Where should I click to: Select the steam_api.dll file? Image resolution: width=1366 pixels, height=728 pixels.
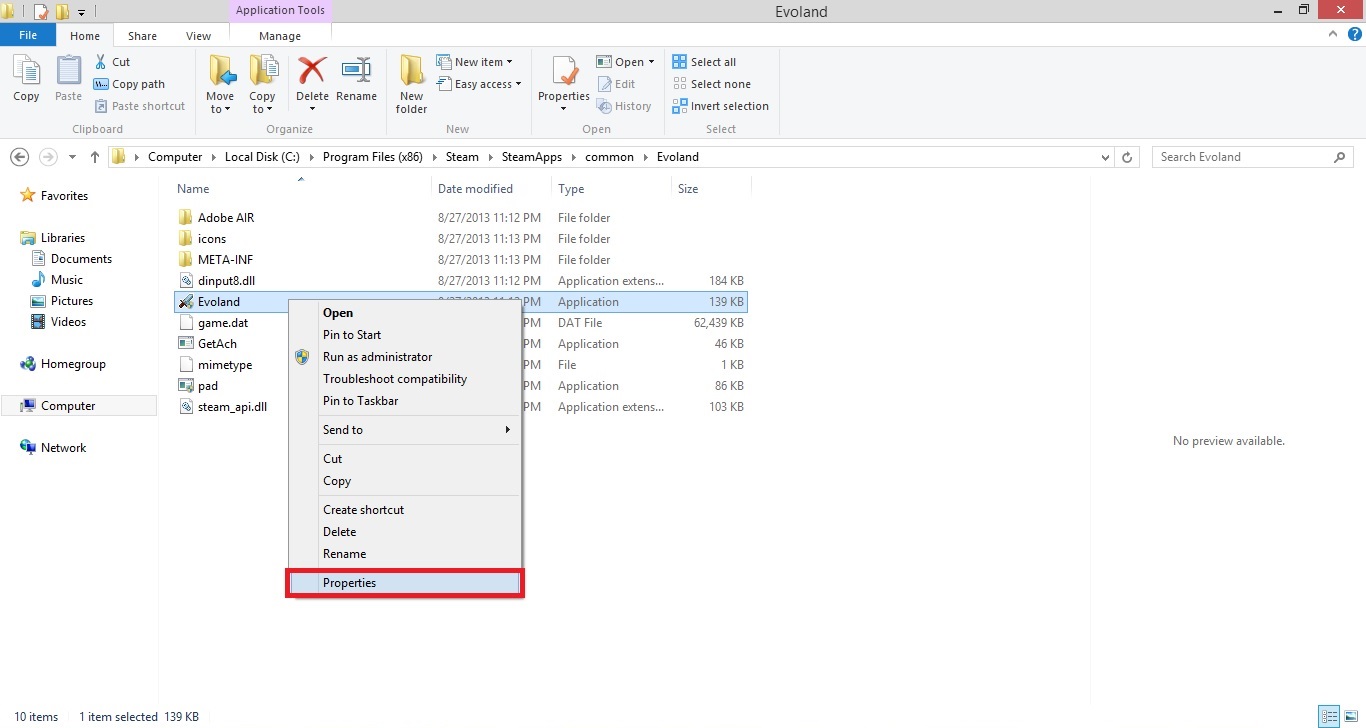pos(232,407)
